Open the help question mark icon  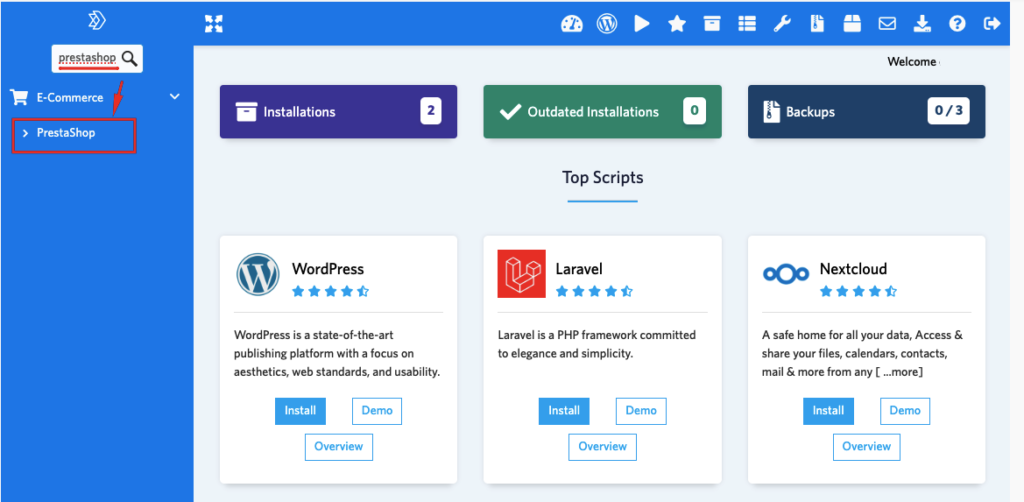click(x=957, y=24)
